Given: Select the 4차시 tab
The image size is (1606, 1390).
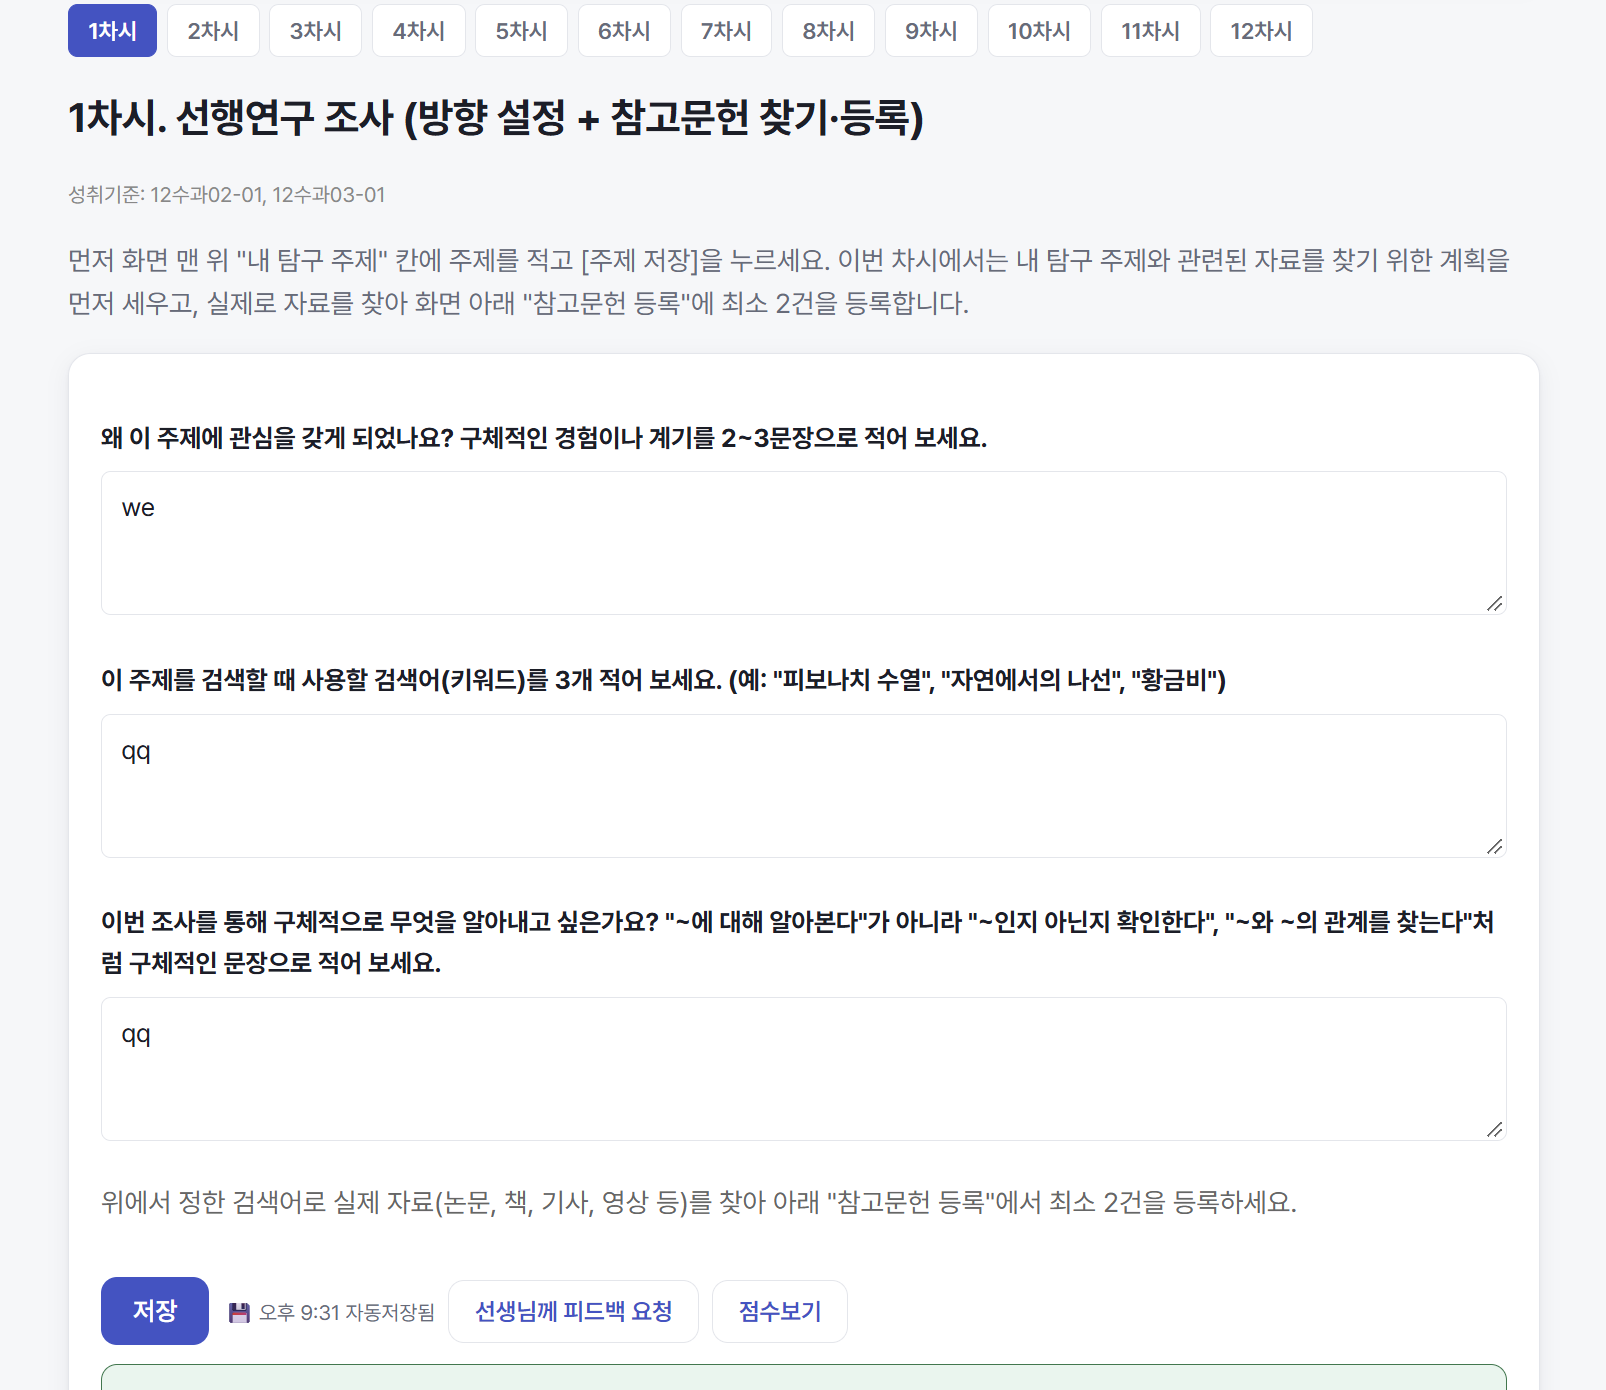Looking at the screenshot, I should [x=419, y=31].
